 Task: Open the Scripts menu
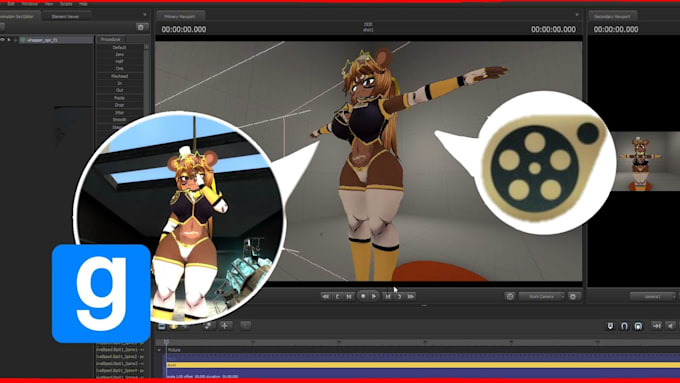point(66,4)
